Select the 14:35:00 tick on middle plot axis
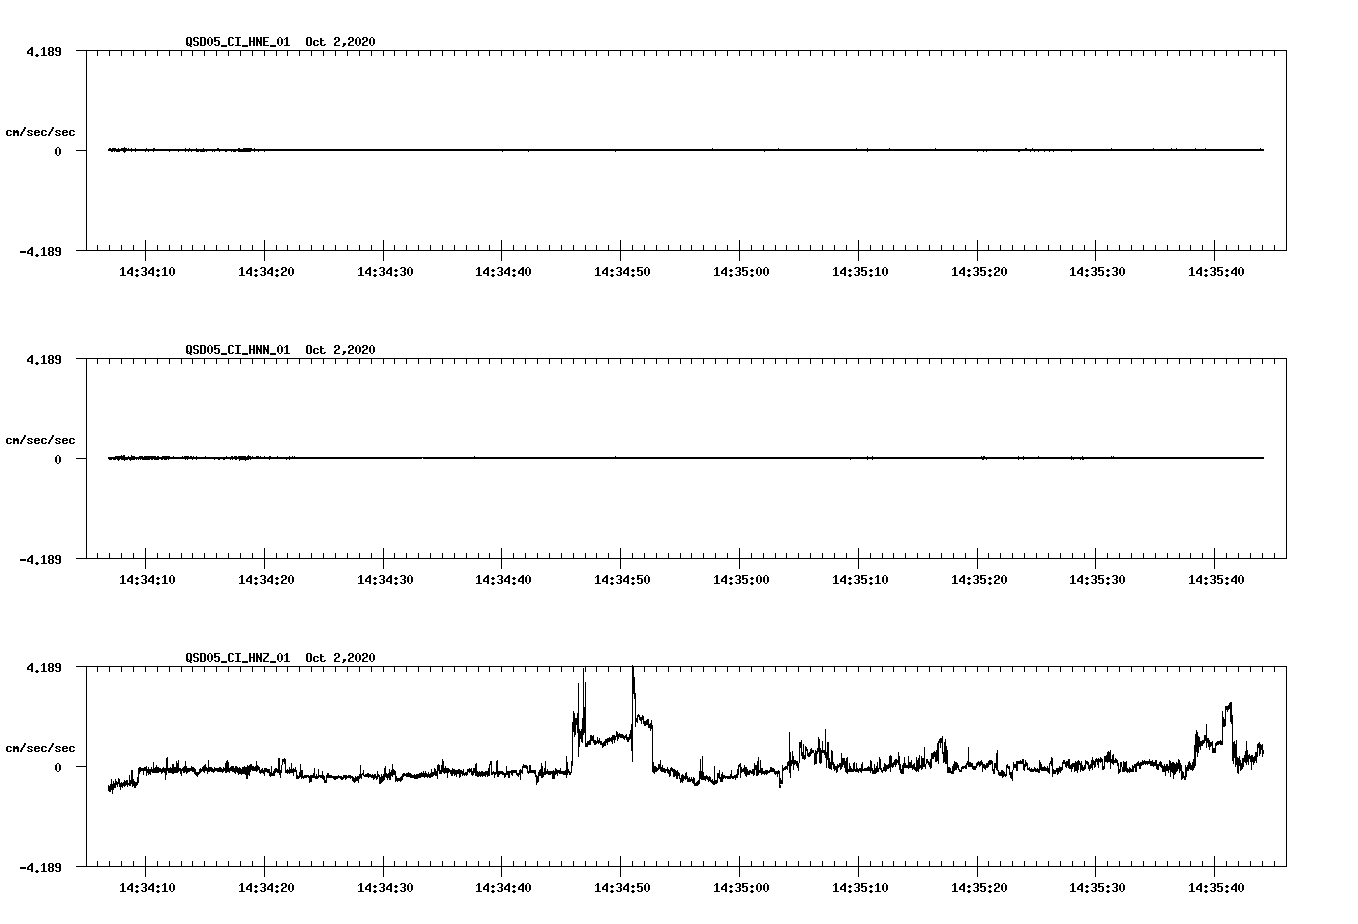 pos(740,578)
